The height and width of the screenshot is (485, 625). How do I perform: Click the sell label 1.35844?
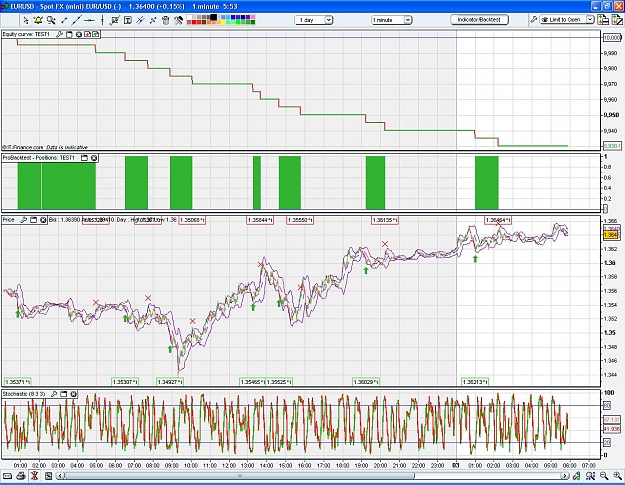click(260, 220)
